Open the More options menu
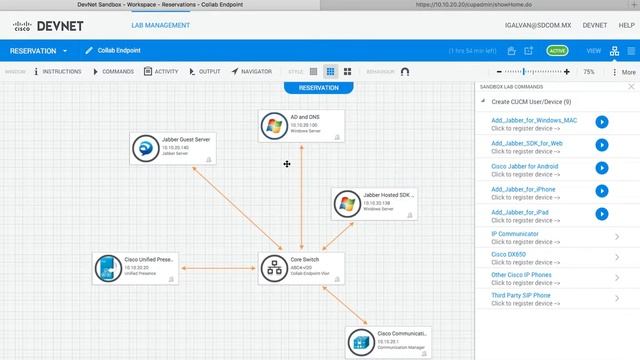The image size is (640, 360). (624, 72)
